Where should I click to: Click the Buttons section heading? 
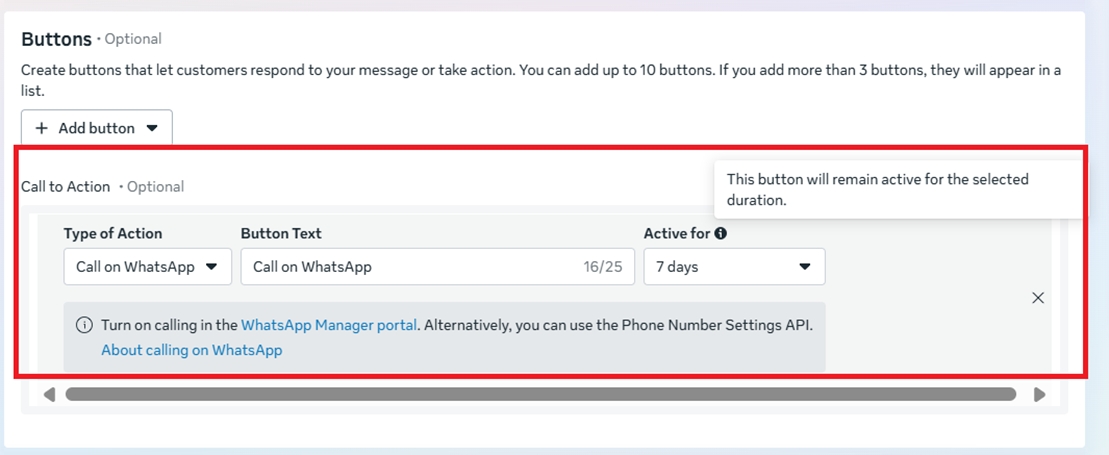pyautogui.click(x=56, y=39)
